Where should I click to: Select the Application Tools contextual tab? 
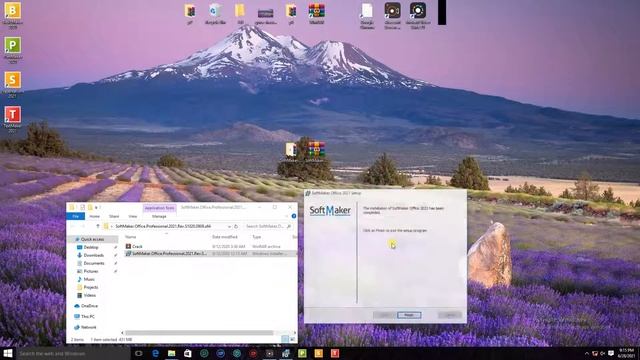click(159, 208)
